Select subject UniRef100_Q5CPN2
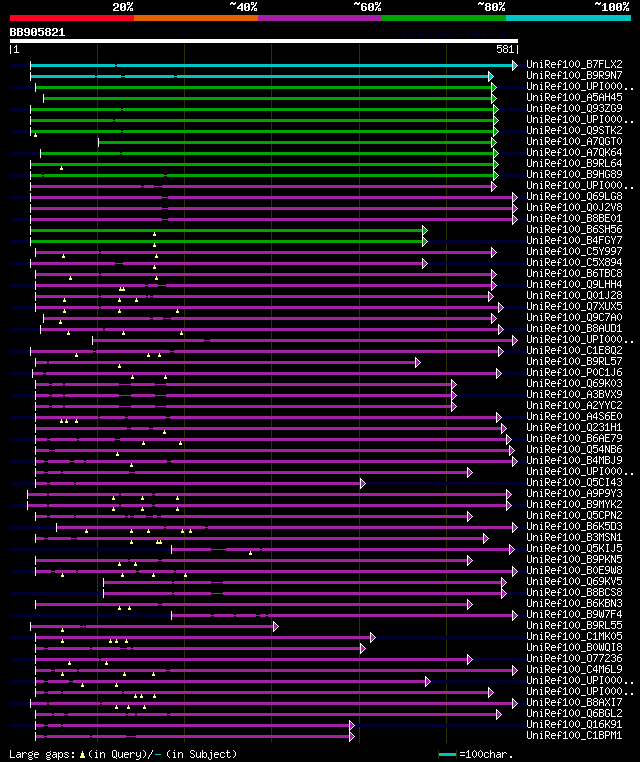Viewport: 640px width, 762px height. [574, 515]
